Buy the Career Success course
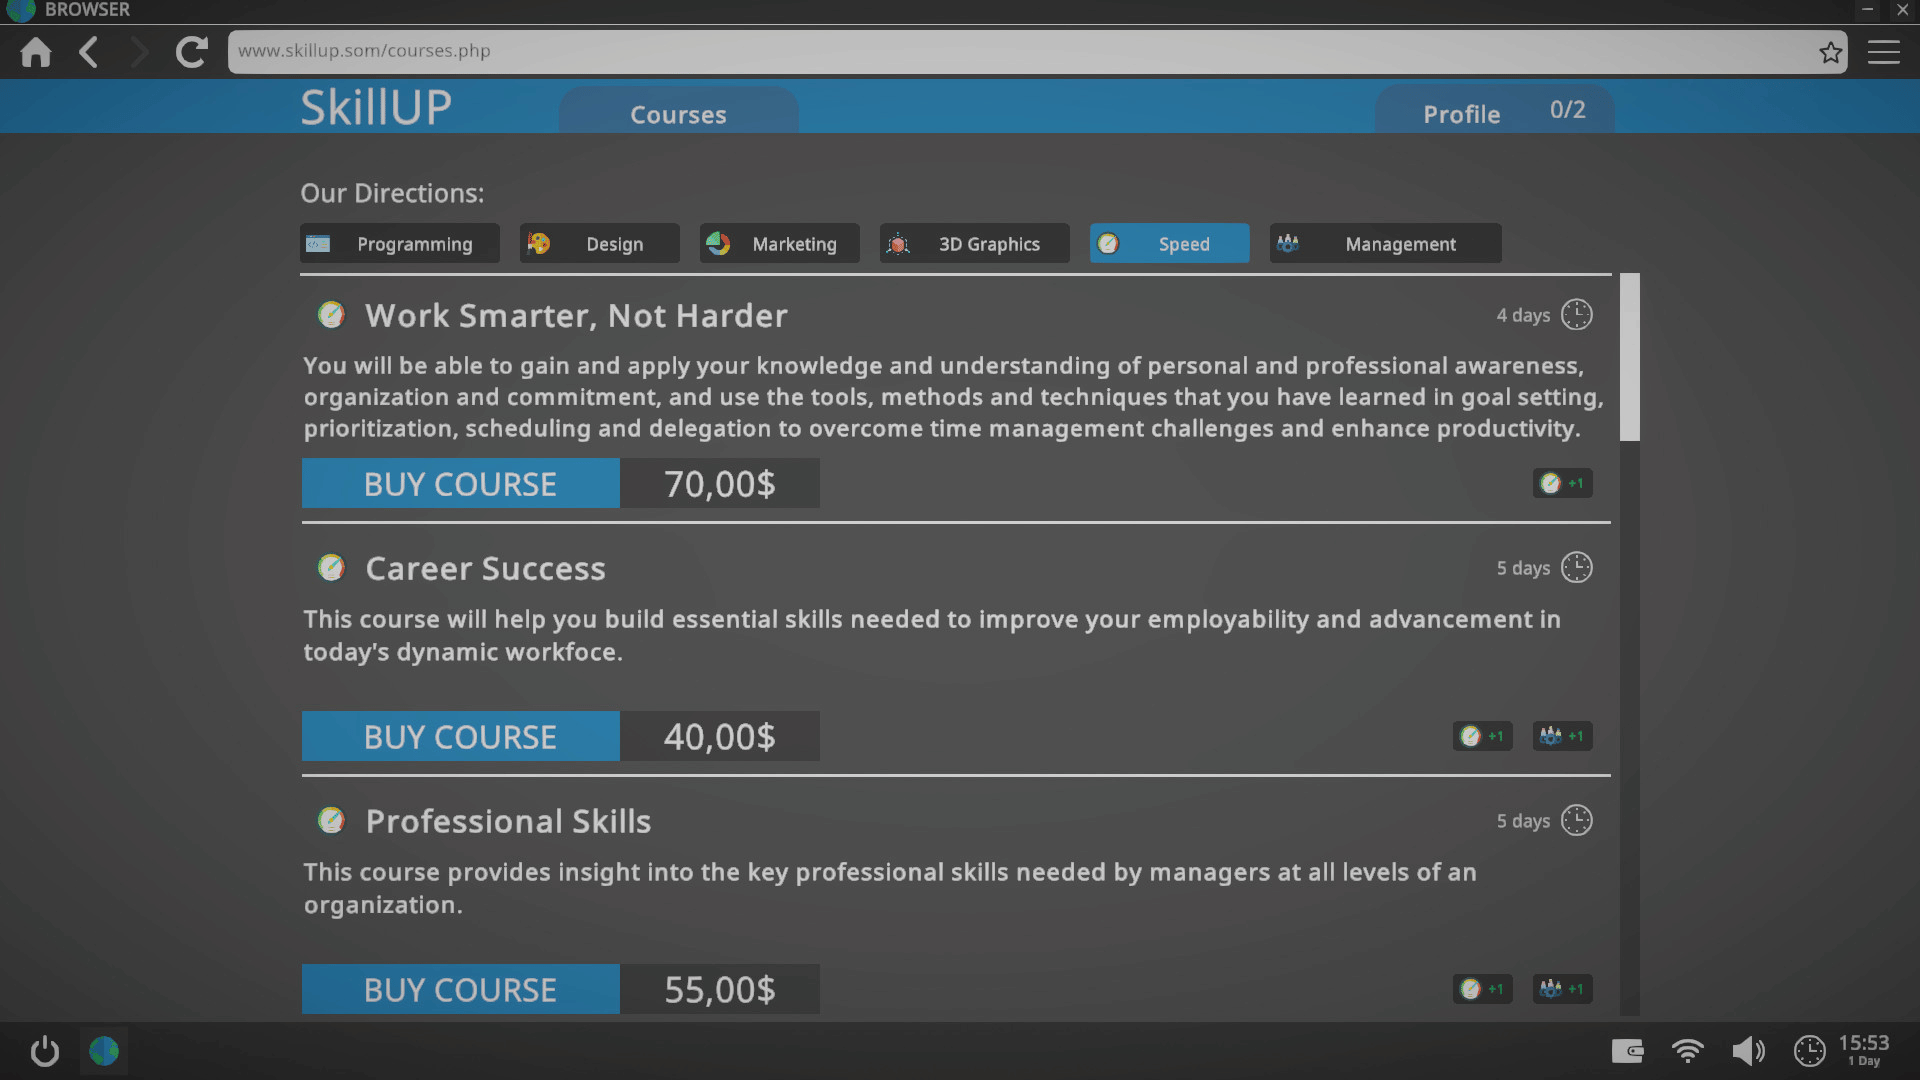 461,737
